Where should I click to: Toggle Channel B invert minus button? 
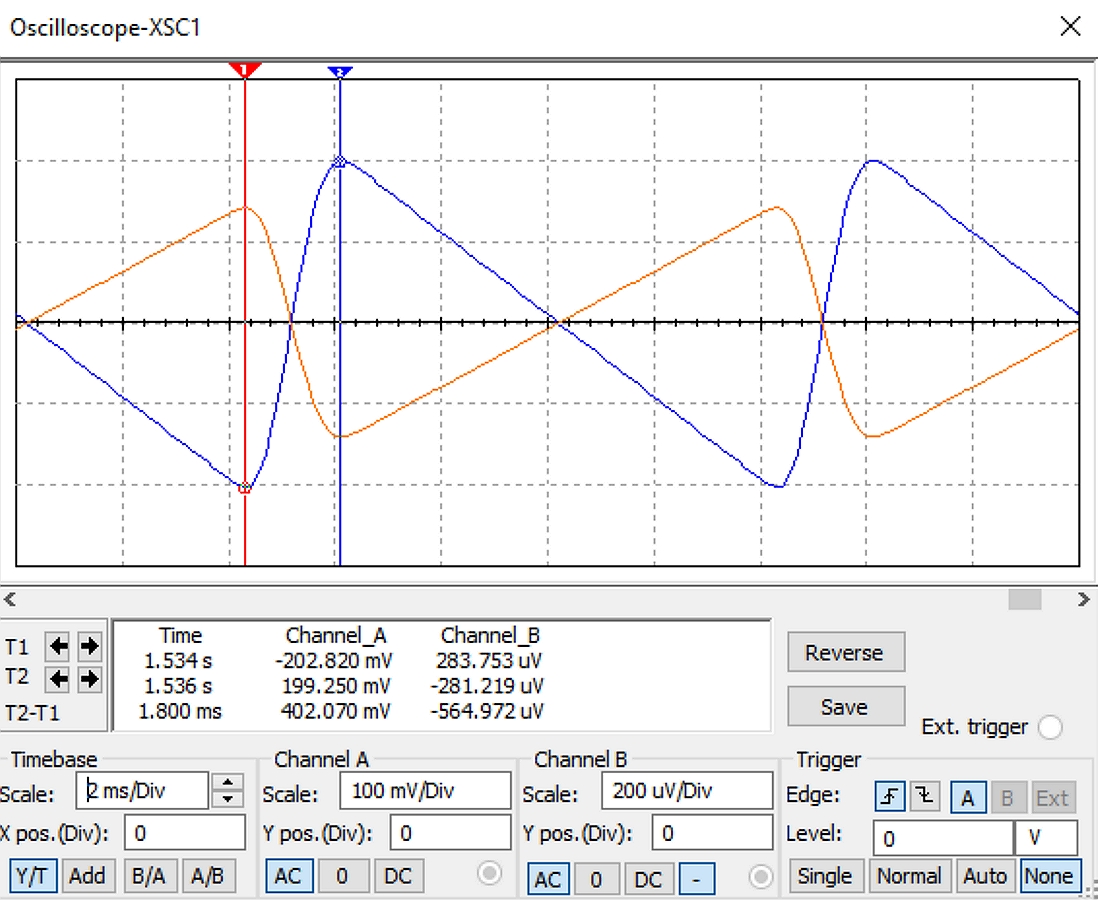point(696,879)
